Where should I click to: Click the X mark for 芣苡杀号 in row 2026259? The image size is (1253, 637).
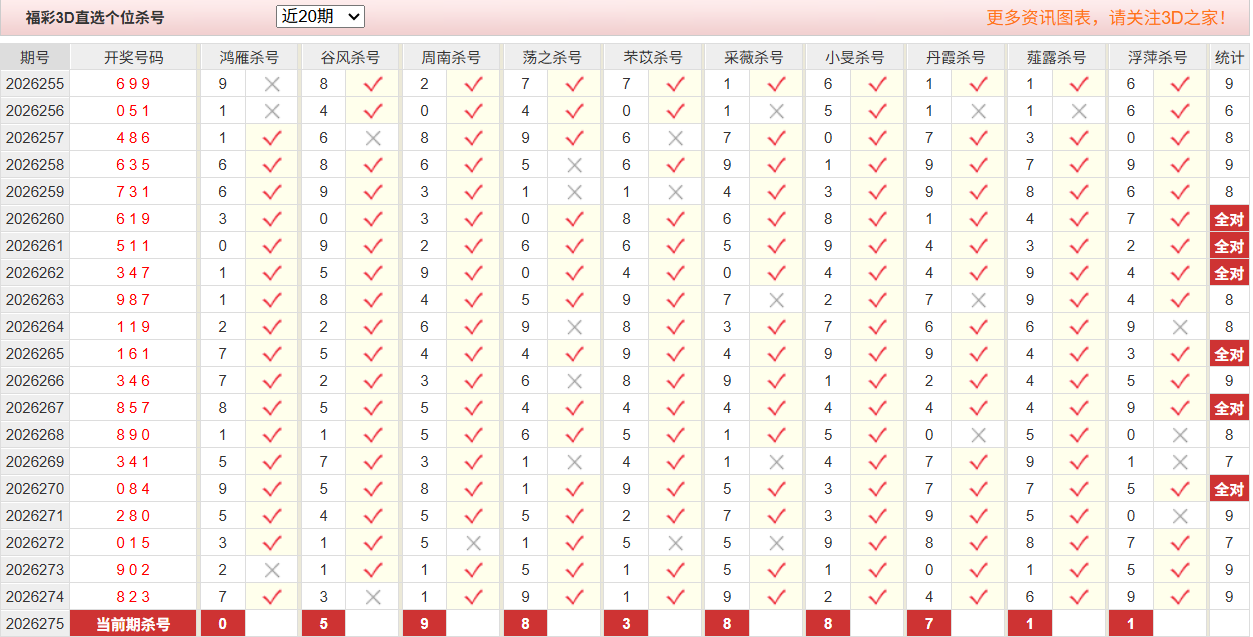click(676, 192)
